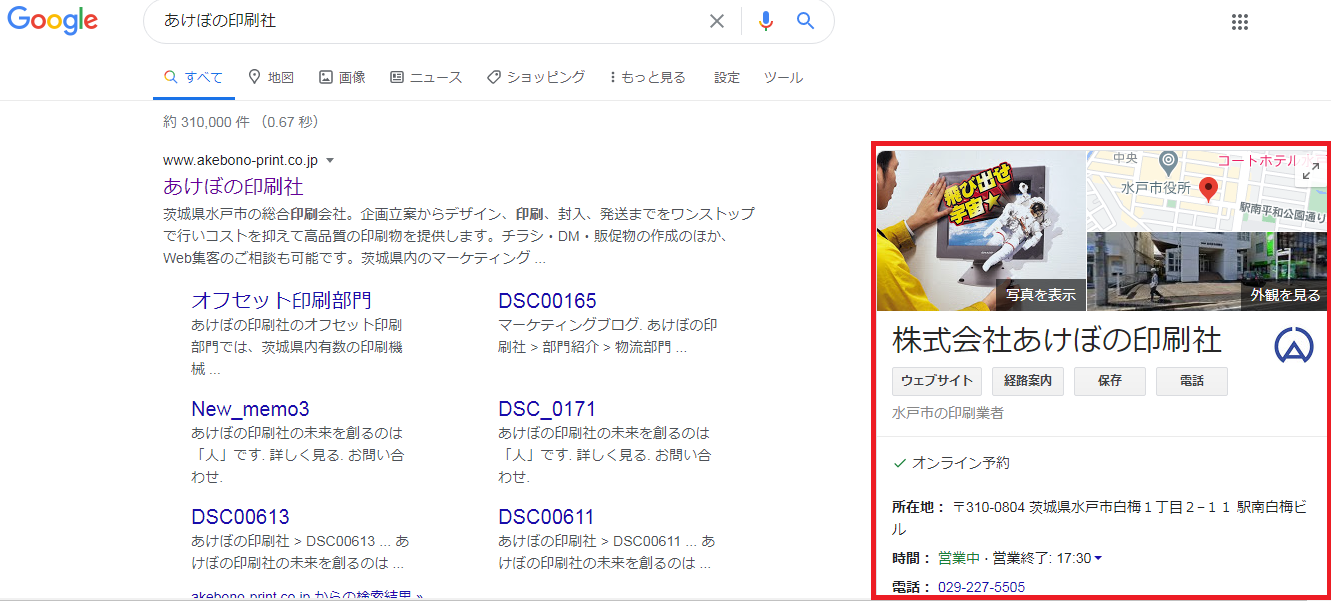This screenshot has height=601, width=1331.
Task: Click the 外観を見る street view thumbnail
Action: [1207, 271]
